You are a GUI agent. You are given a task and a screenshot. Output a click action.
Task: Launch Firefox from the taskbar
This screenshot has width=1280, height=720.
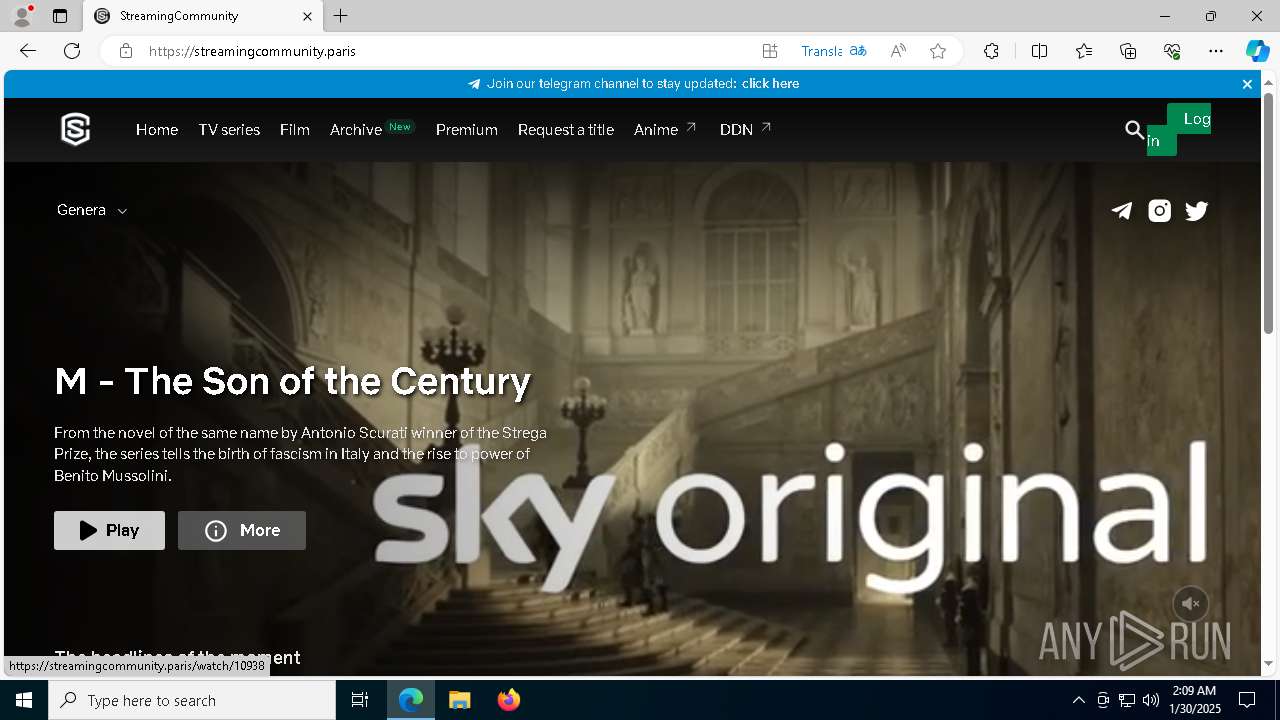pyautogui.click(x=509, y=700)
